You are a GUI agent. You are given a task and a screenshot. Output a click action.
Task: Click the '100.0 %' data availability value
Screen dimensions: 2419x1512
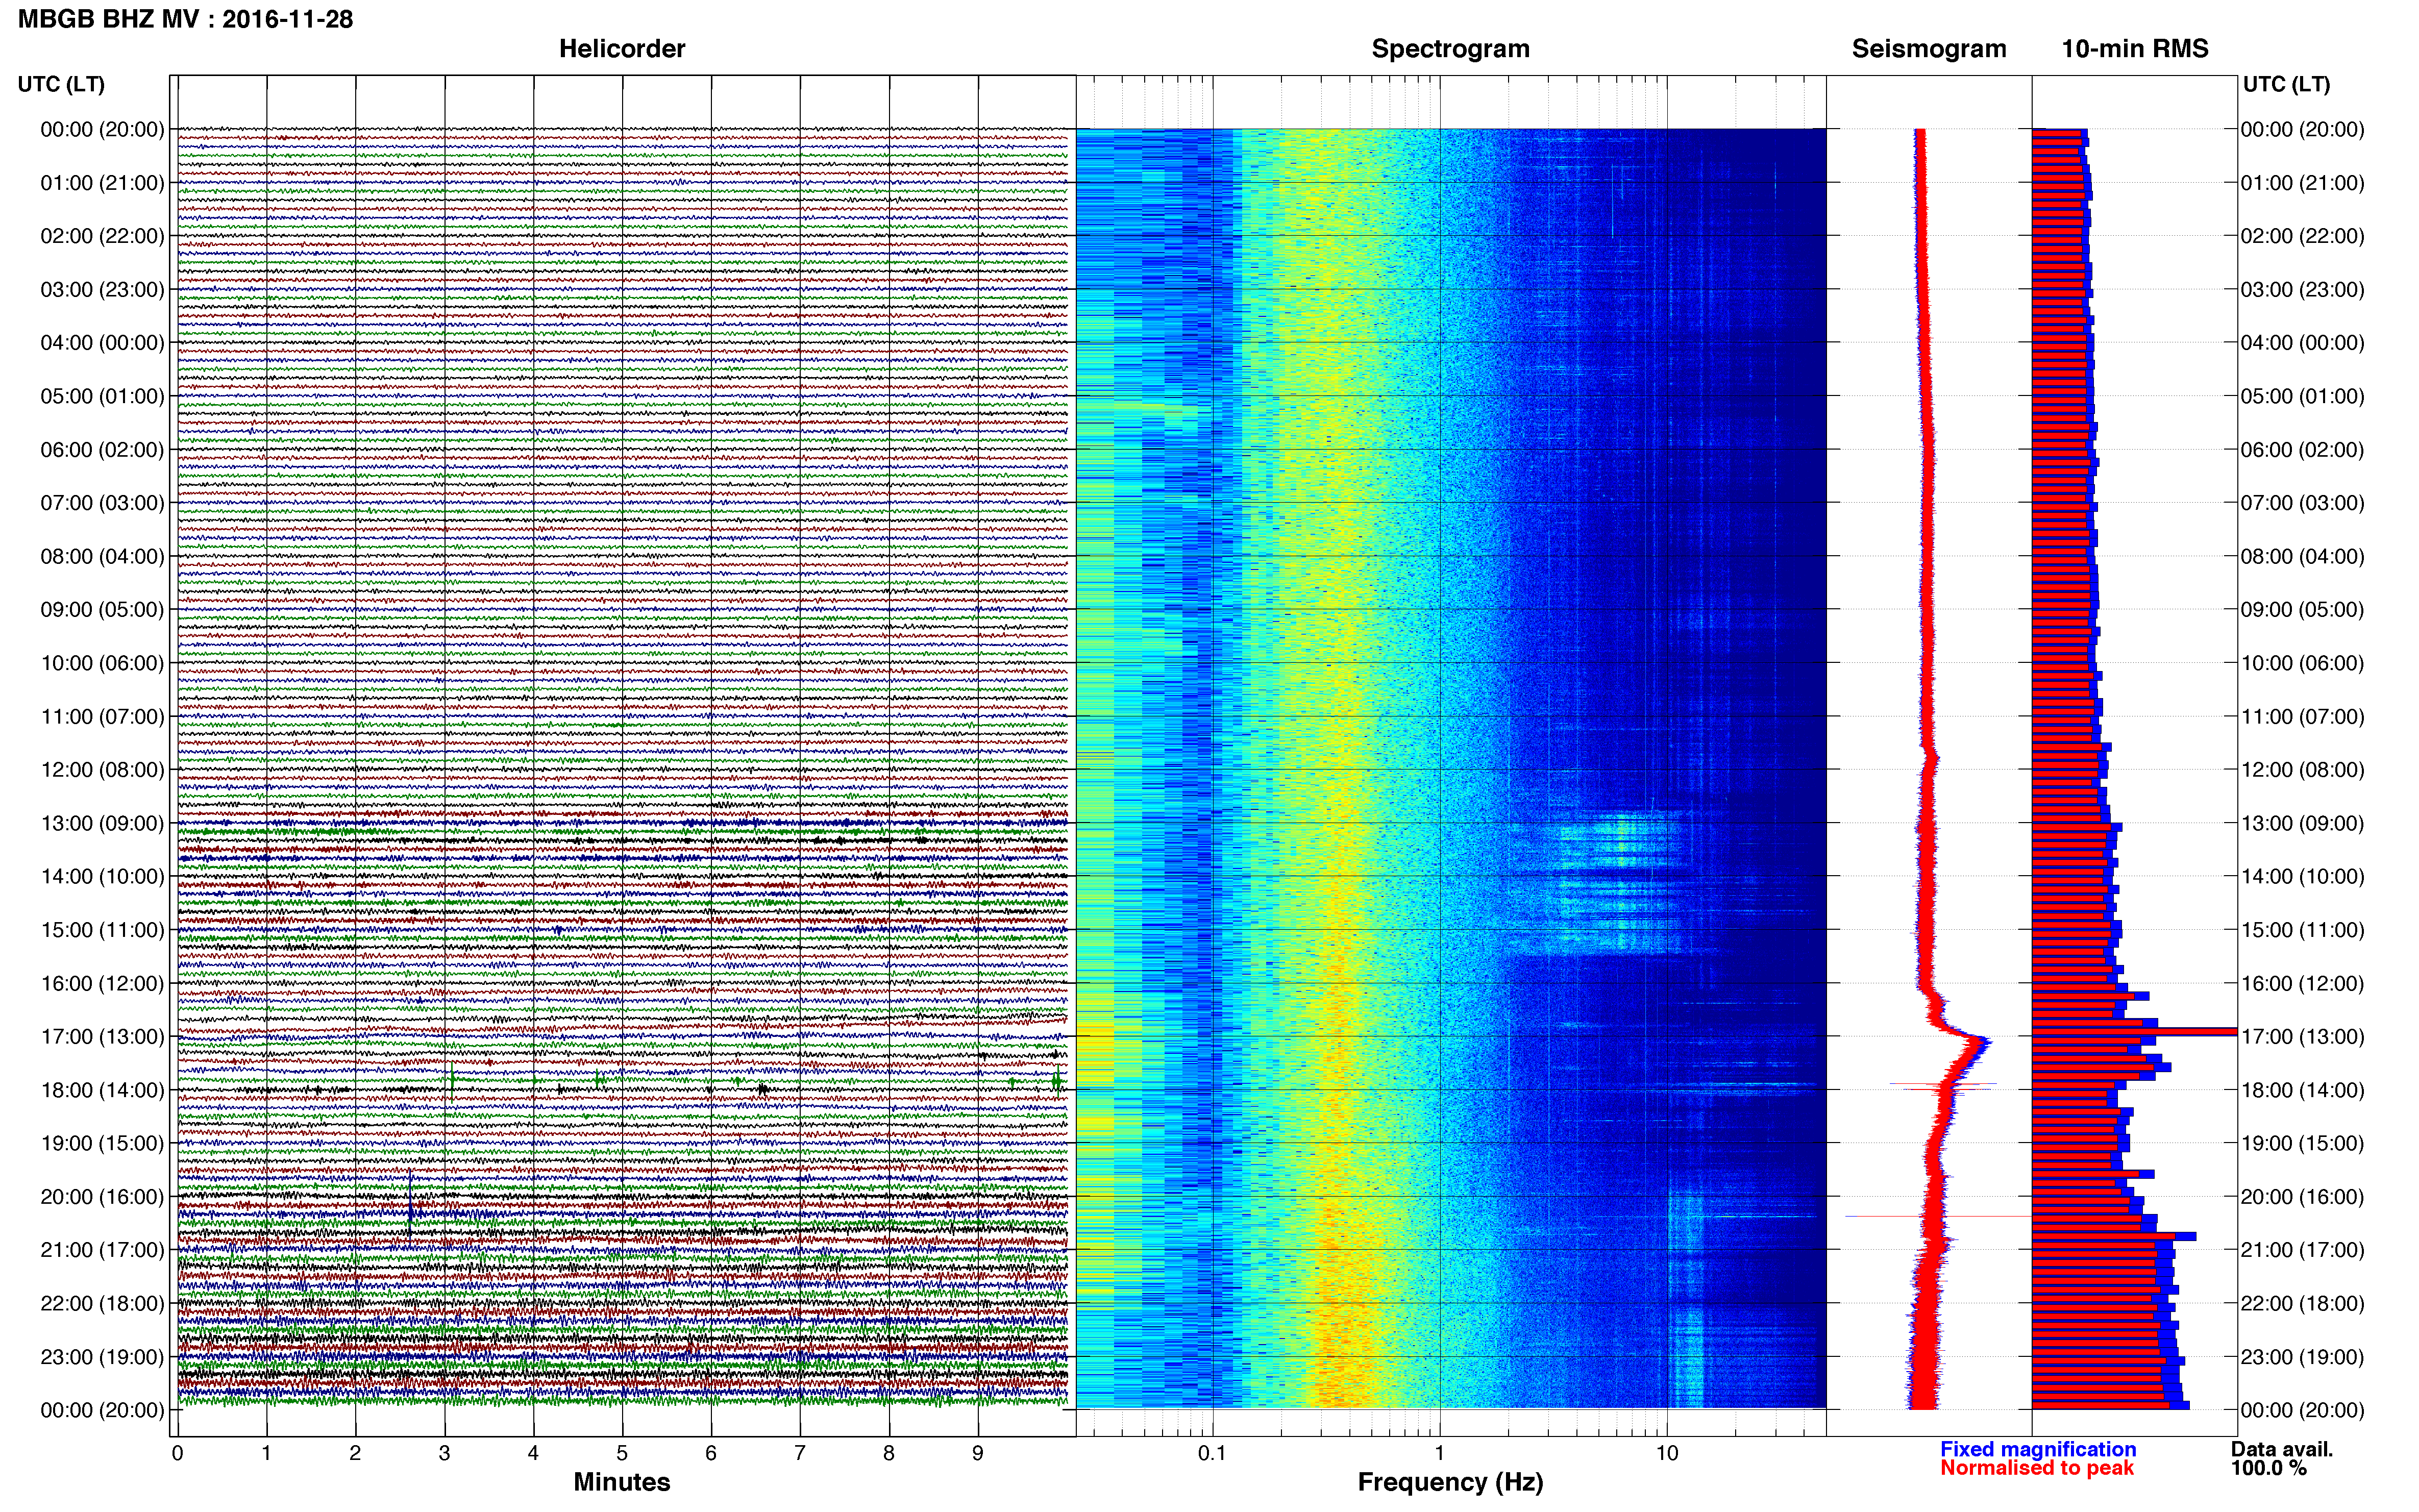(2269, 1468)
